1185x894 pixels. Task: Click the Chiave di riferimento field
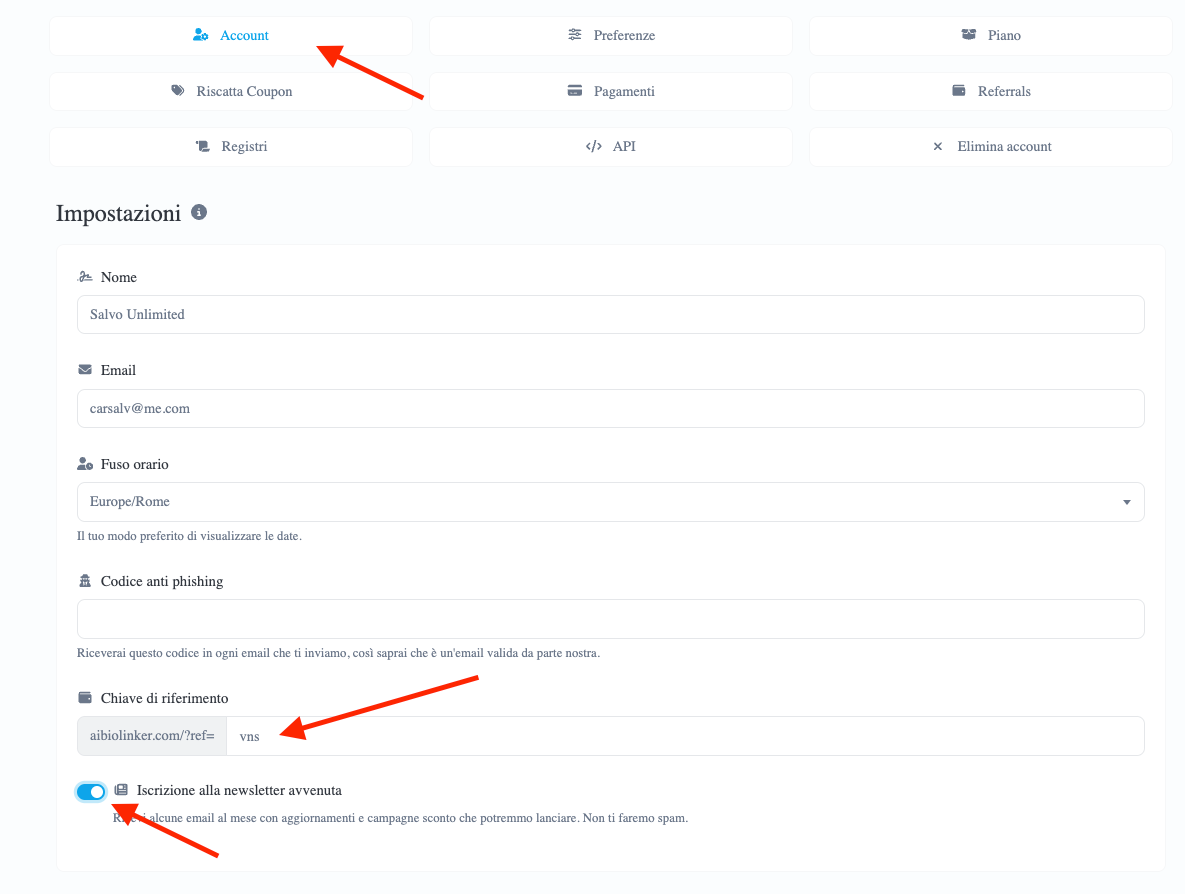(x=685, y=736)
